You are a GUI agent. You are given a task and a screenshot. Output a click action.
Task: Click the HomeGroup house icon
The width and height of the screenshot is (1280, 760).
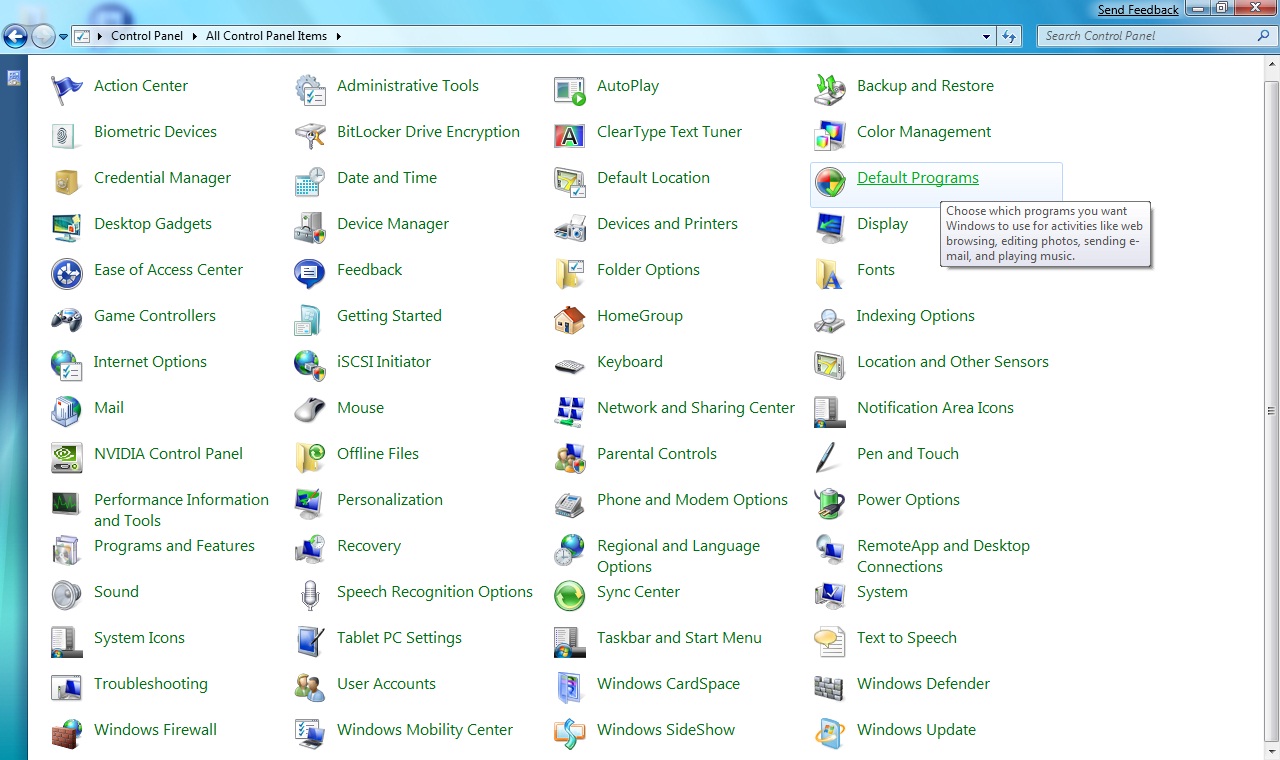click(x=570, y=320)
